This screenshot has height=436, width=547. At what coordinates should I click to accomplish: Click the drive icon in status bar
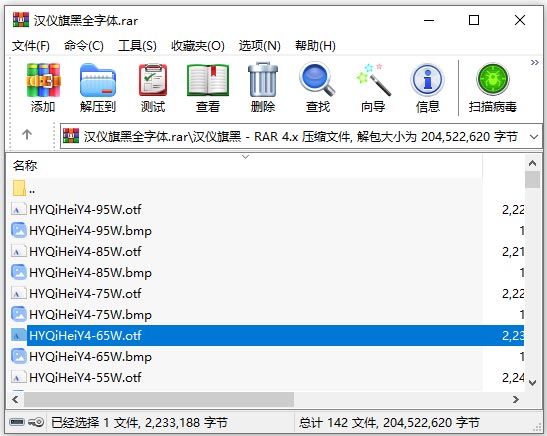coord(16,422)
